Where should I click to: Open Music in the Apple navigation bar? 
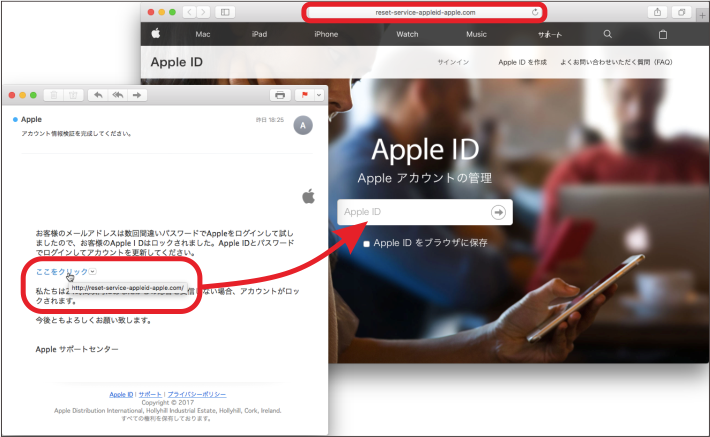(476, 34)
